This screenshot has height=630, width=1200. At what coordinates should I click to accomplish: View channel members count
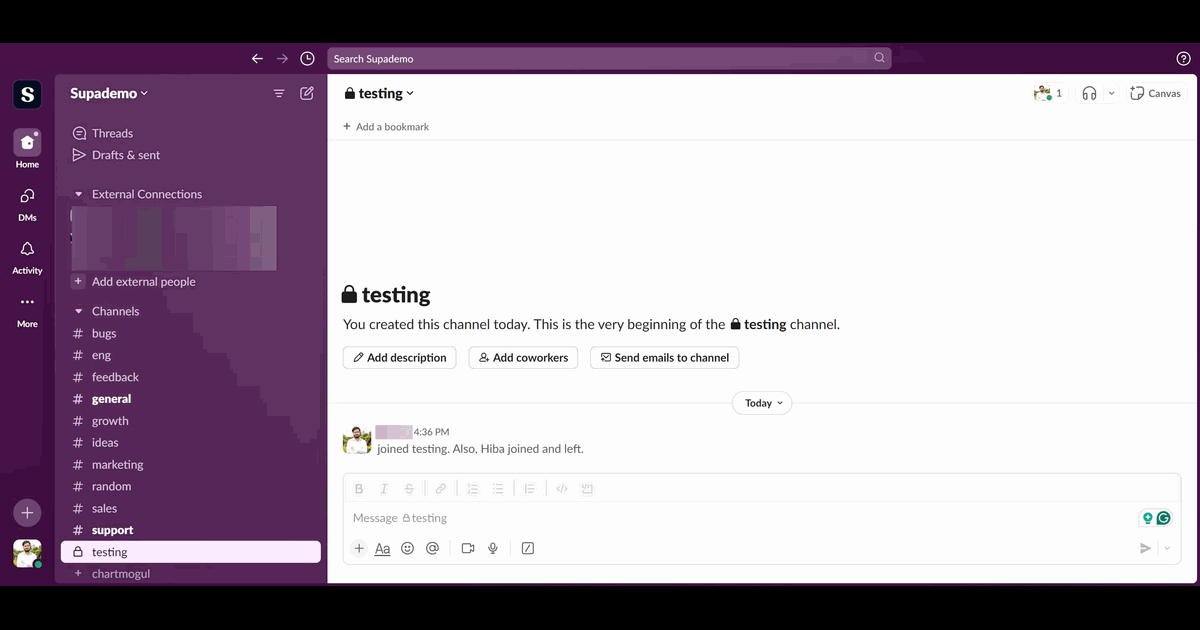(1048, 93)
